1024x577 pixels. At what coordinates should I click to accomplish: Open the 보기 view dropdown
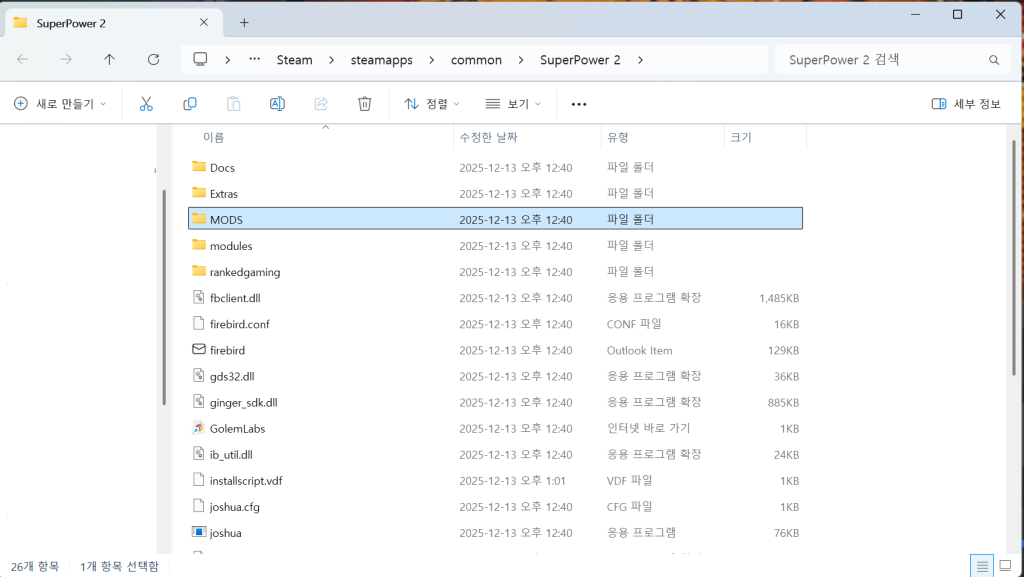click(x=512, y=104)
